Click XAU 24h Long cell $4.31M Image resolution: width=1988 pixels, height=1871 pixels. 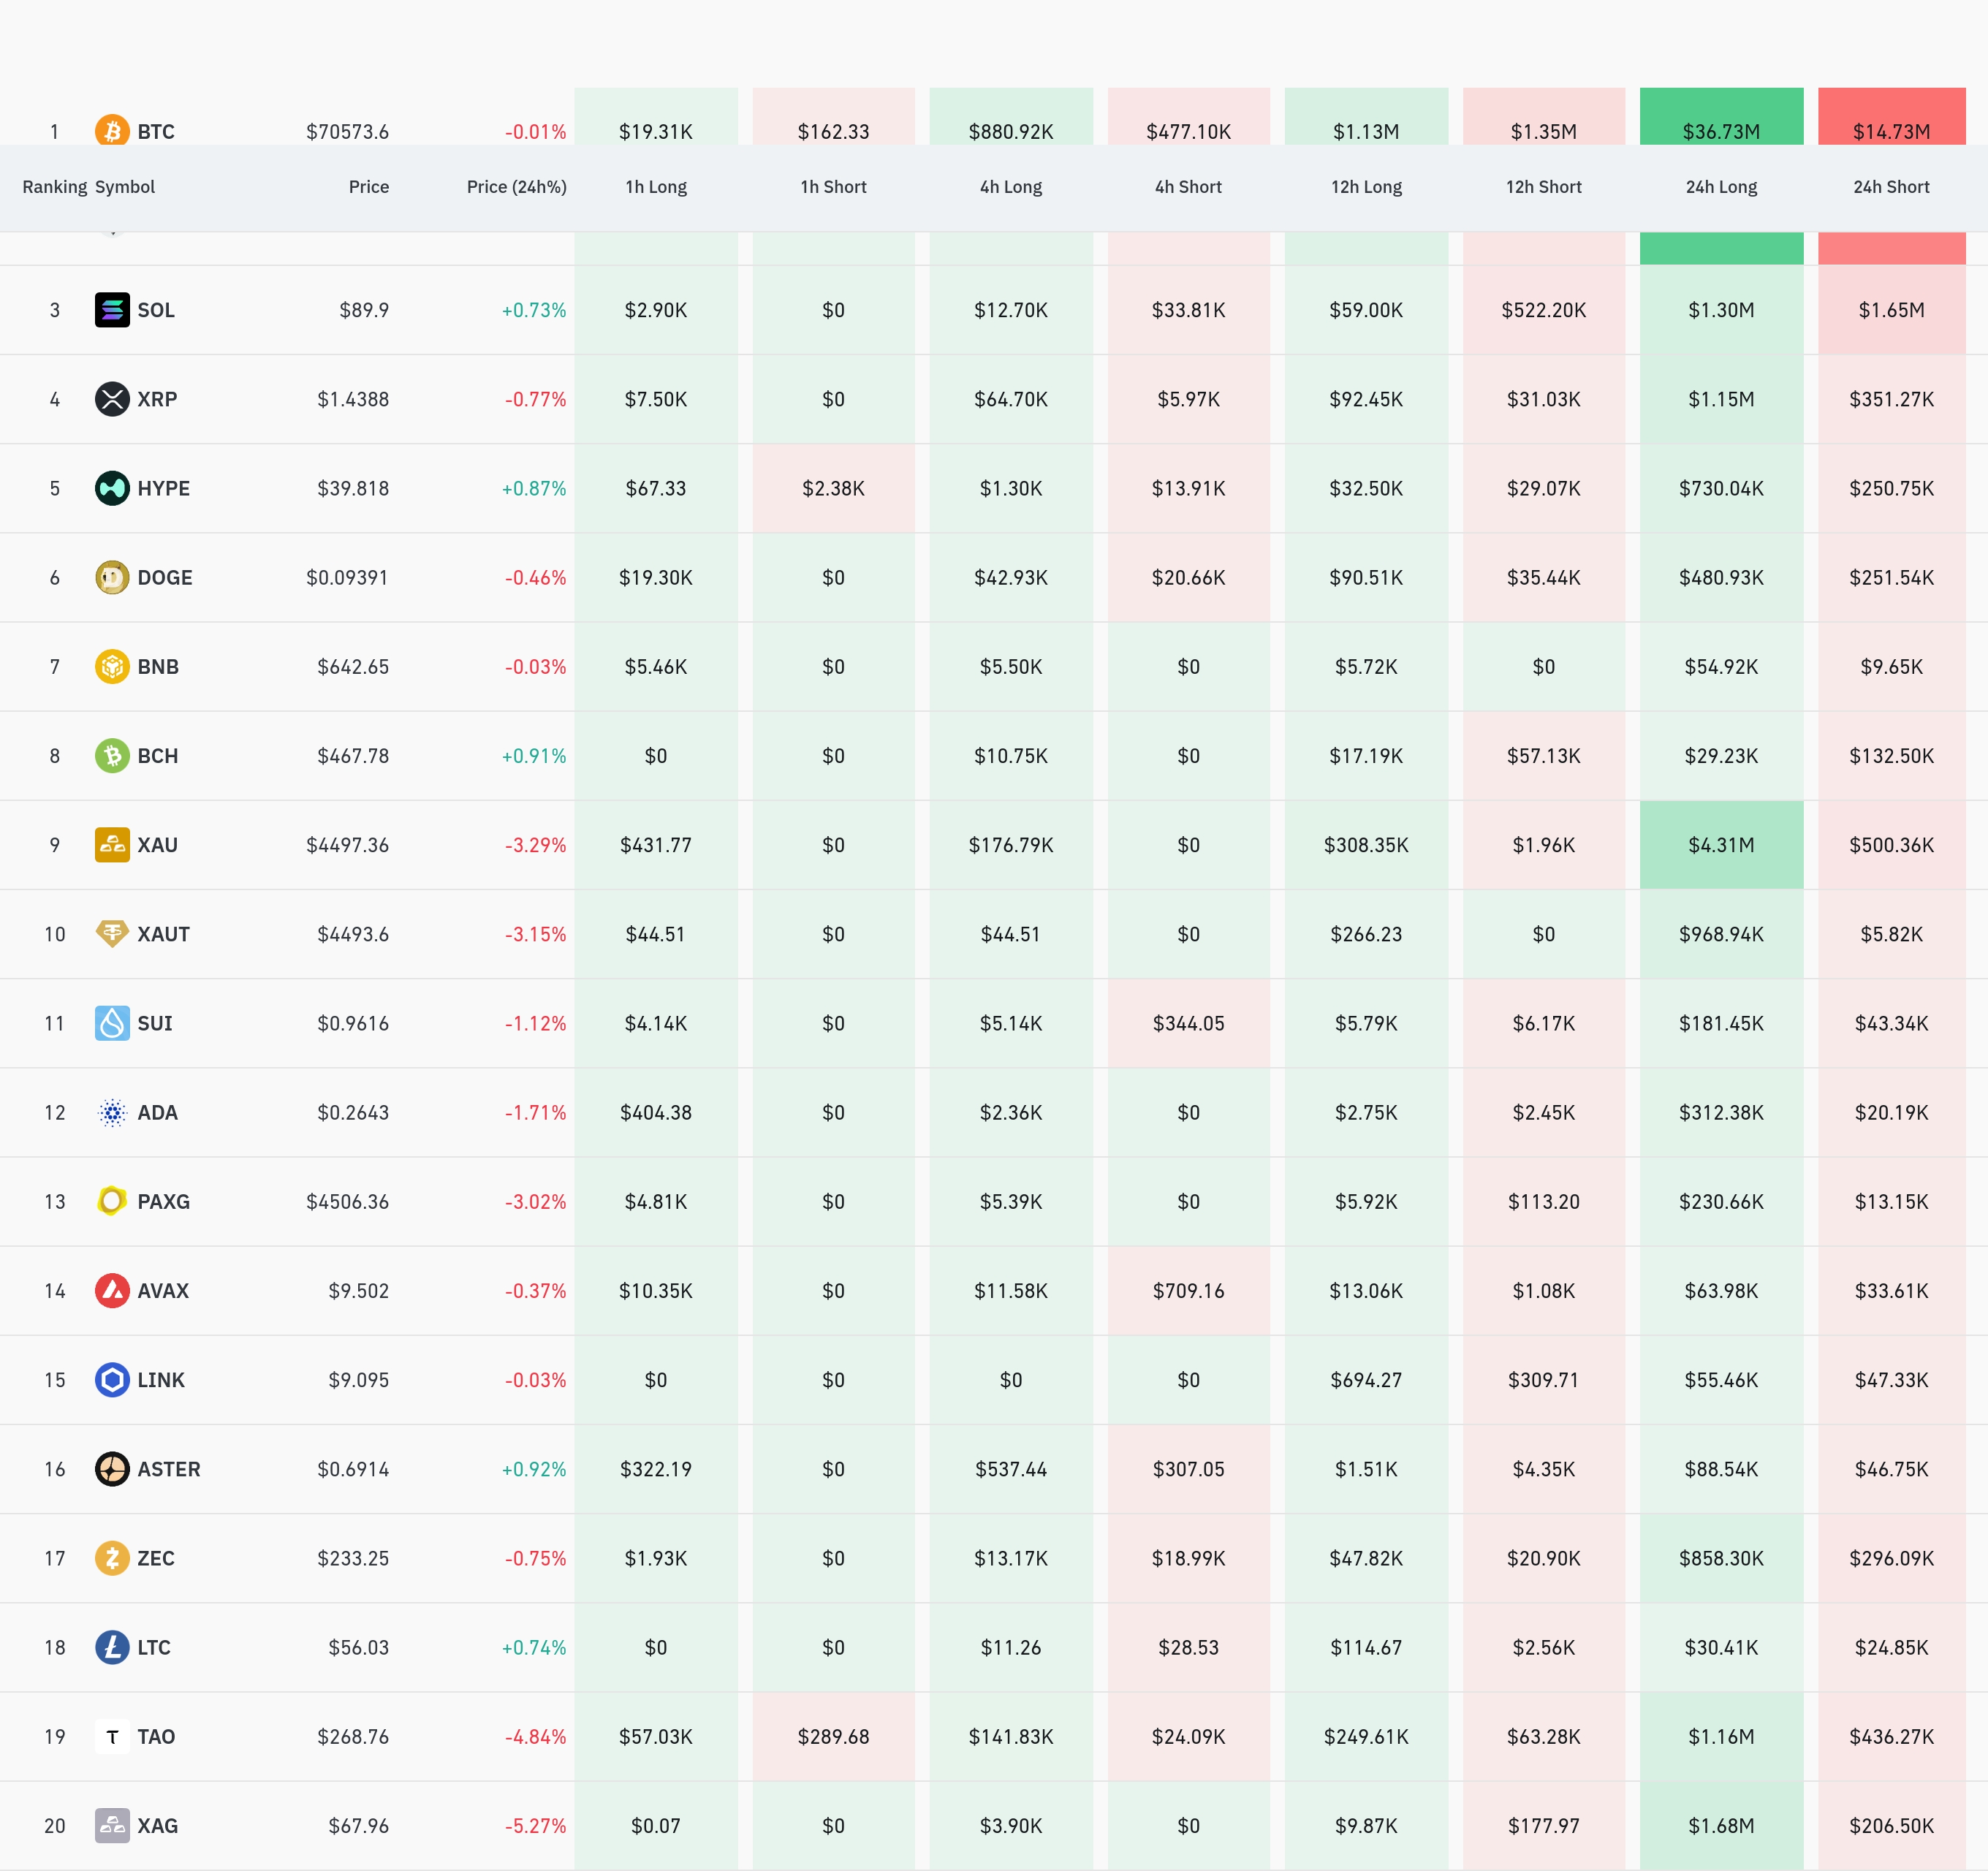pyautogui.click(x=1721, y=845)
